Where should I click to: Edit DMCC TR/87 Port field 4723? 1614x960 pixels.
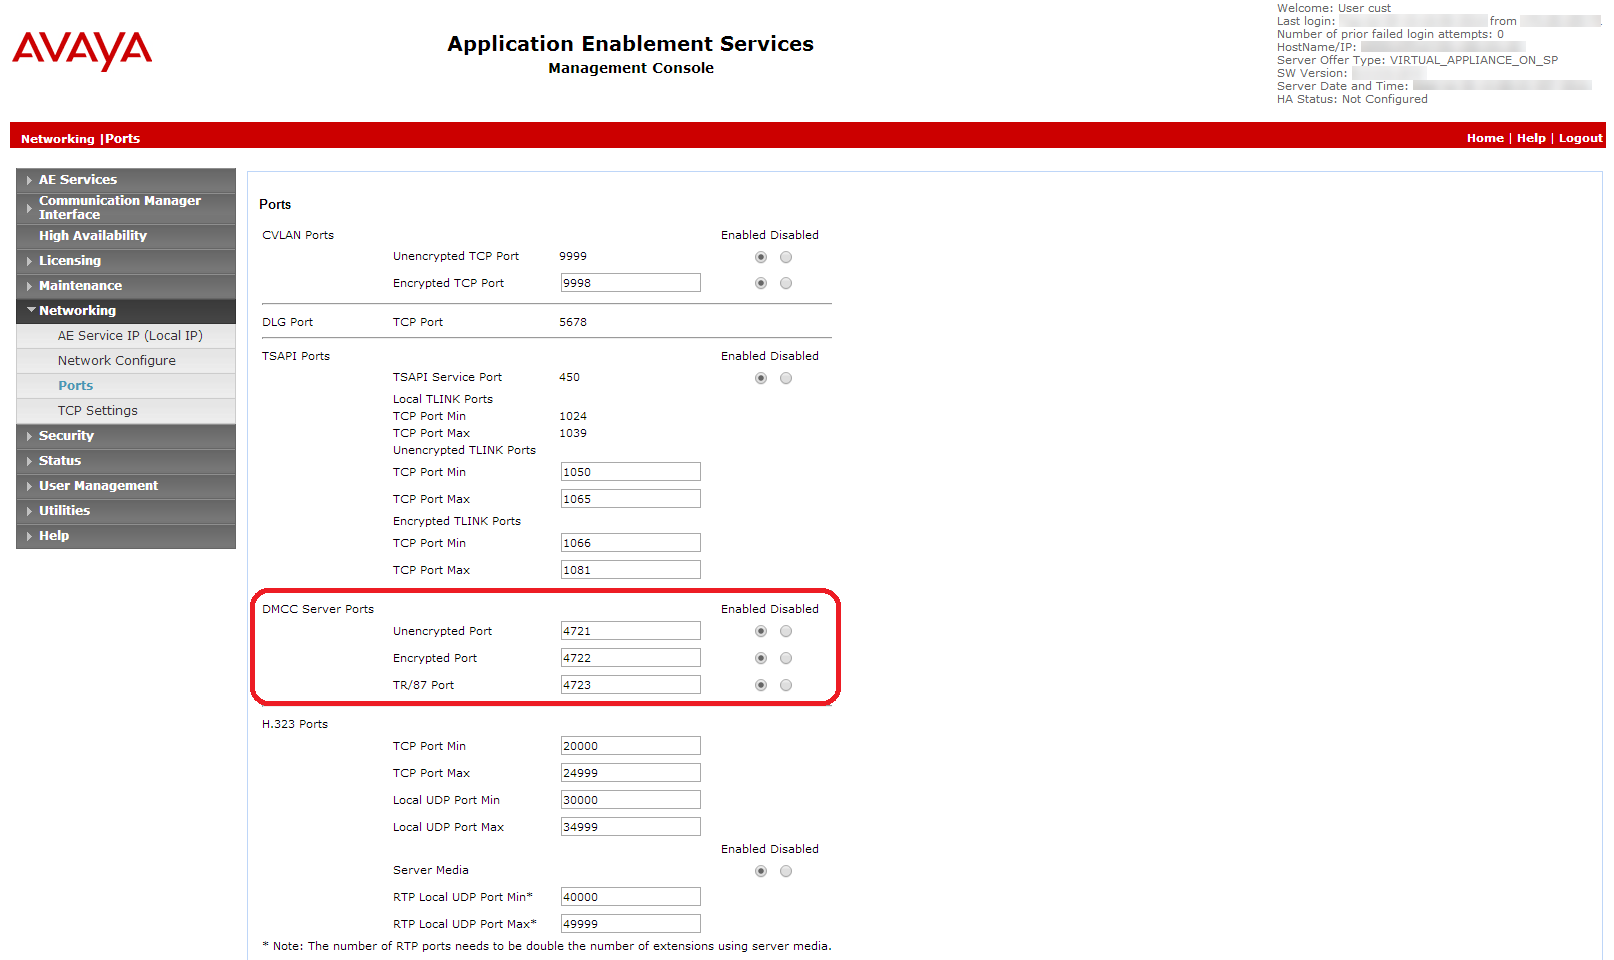tap(630, 685)
